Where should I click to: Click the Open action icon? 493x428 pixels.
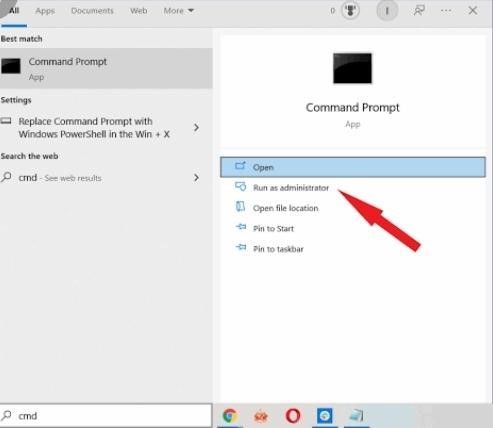[240, 166]
